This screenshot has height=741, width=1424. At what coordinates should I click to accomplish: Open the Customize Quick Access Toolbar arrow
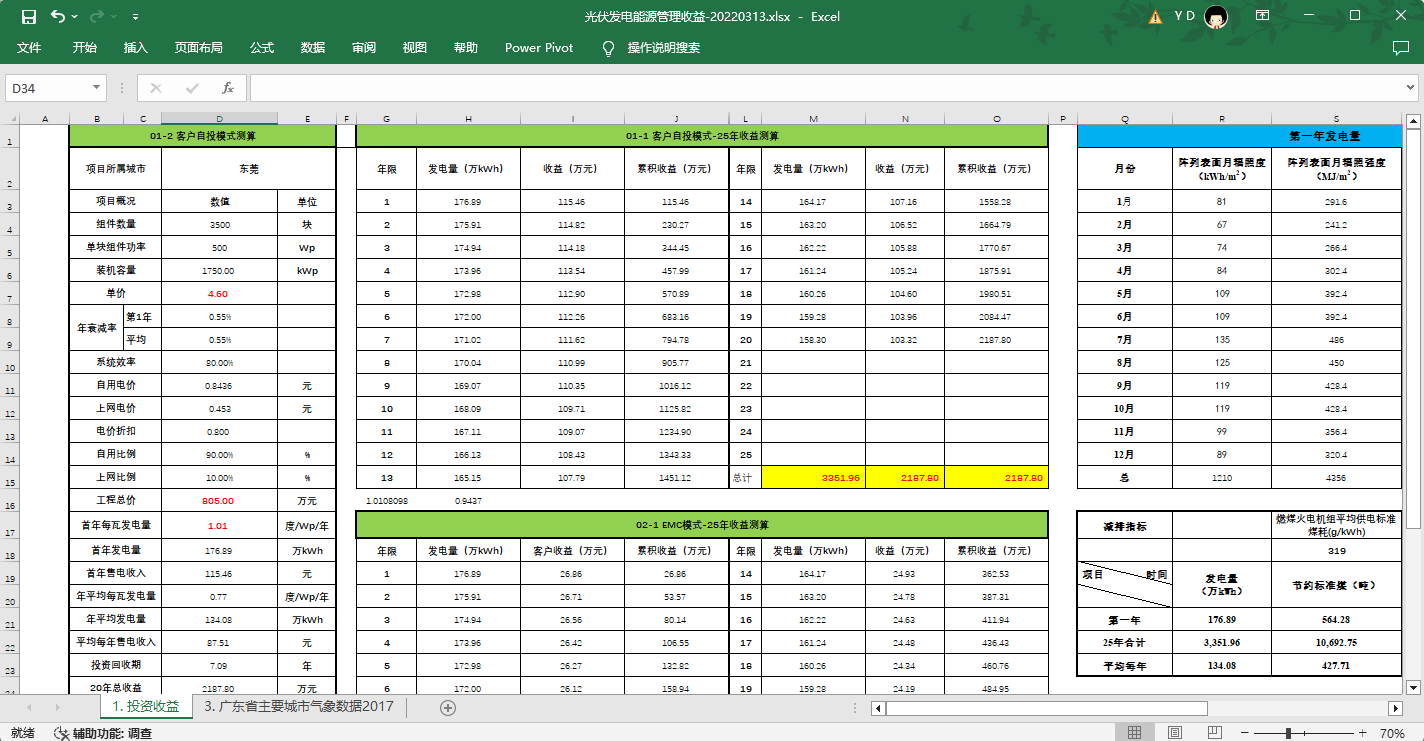coord(135,17)
